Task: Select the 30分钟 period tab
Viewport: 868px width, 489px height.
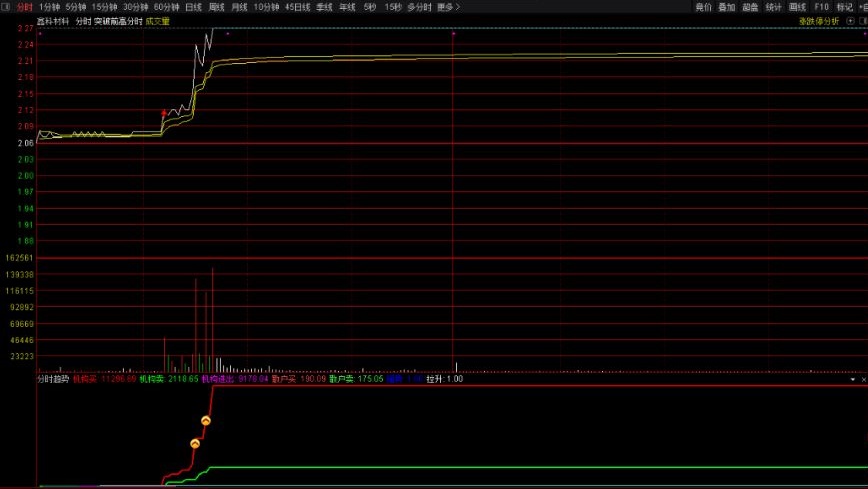Action: [135, 7]
